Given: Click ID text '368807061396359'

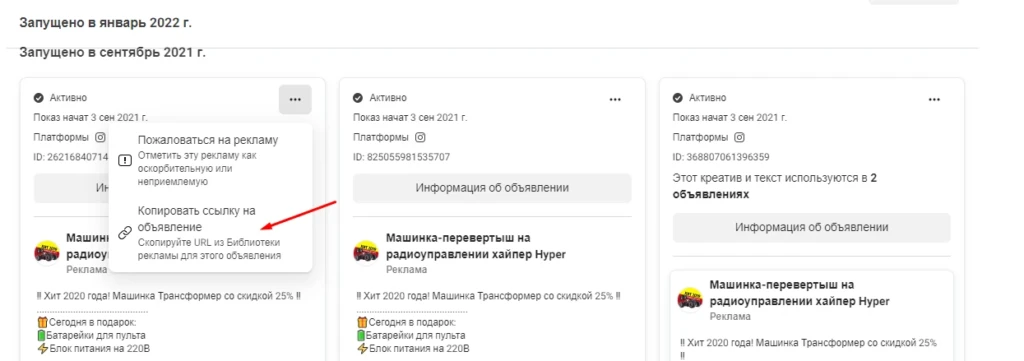Looking at the screenshot, I should (x=728, y=157).
